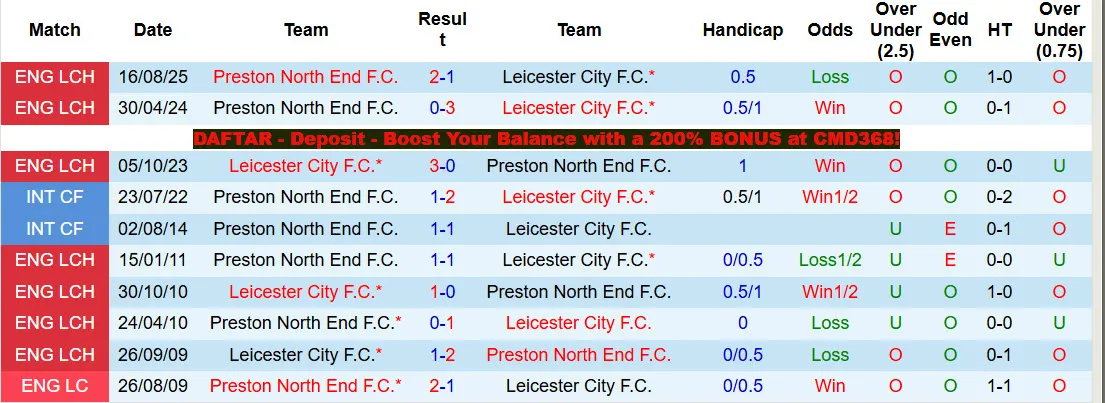The image size is (1105, 403).
Task: Click the ENG LC badge for 26/08/09
Action: 55,386
